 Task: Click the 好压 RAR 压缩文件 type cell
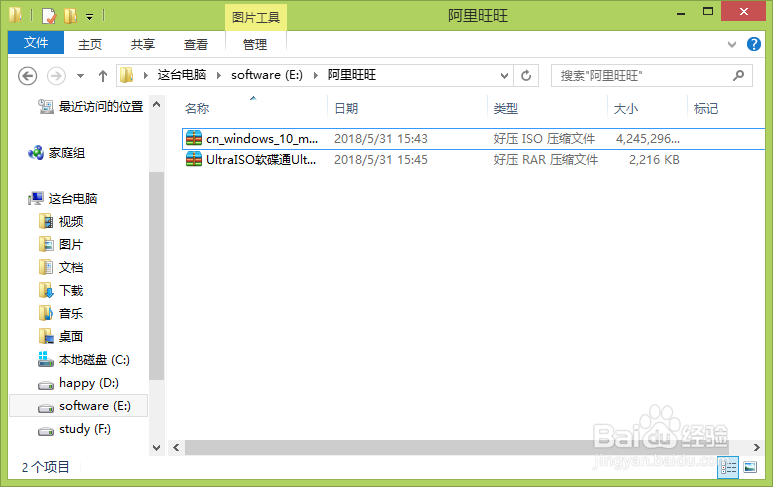click(x=545, y=160)
